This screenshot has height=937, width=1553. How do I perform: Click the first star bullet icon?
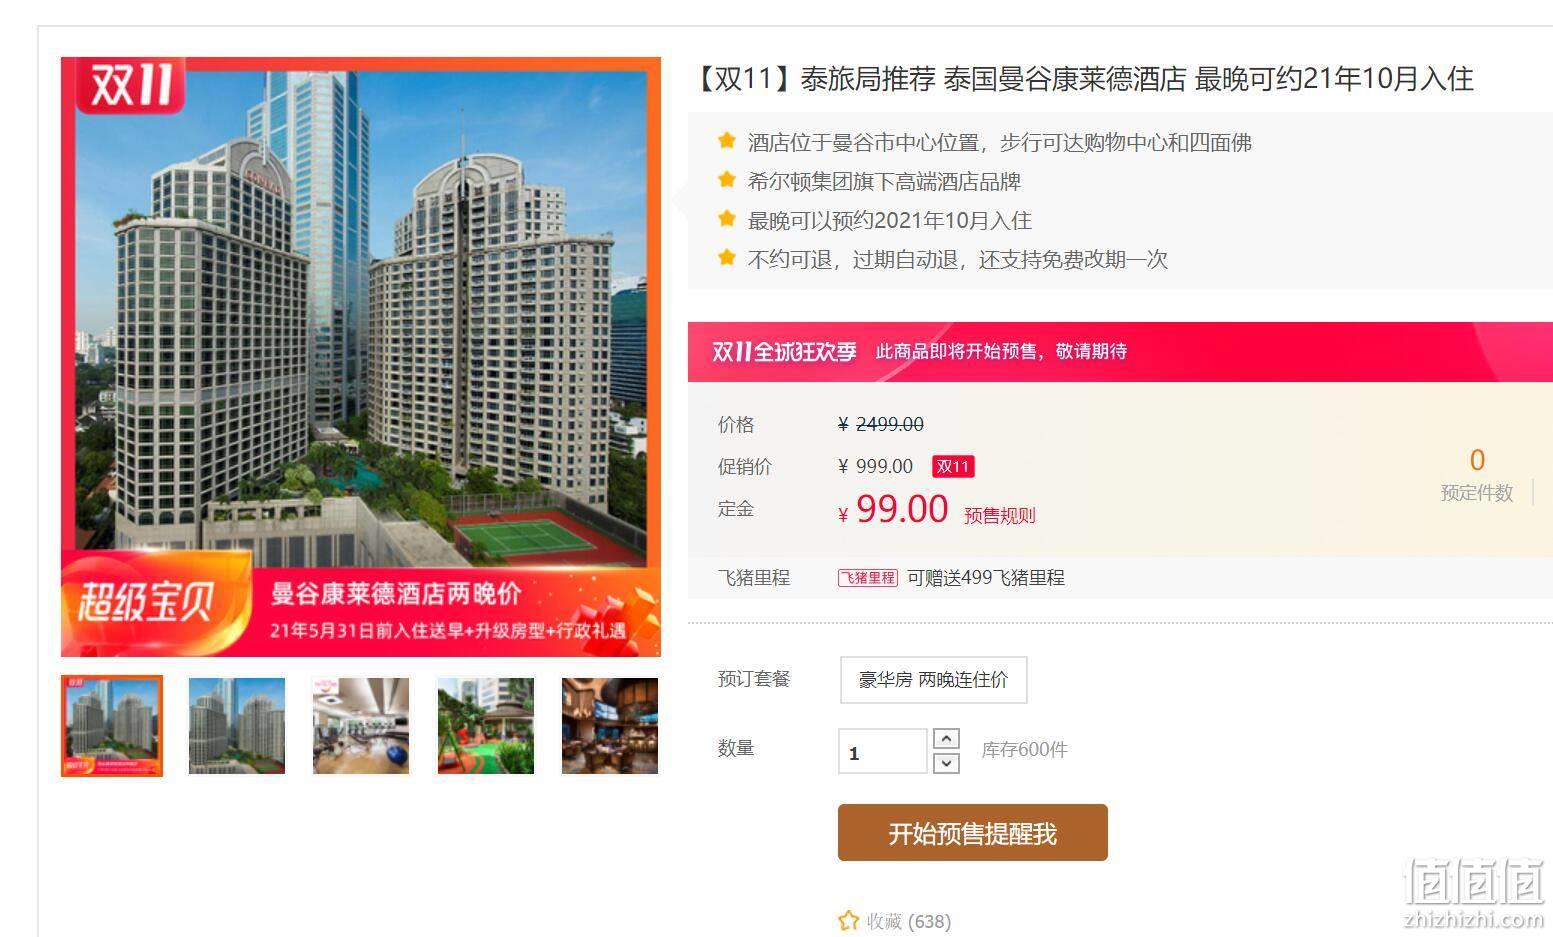pyautogui.click(x=727, y=141)
